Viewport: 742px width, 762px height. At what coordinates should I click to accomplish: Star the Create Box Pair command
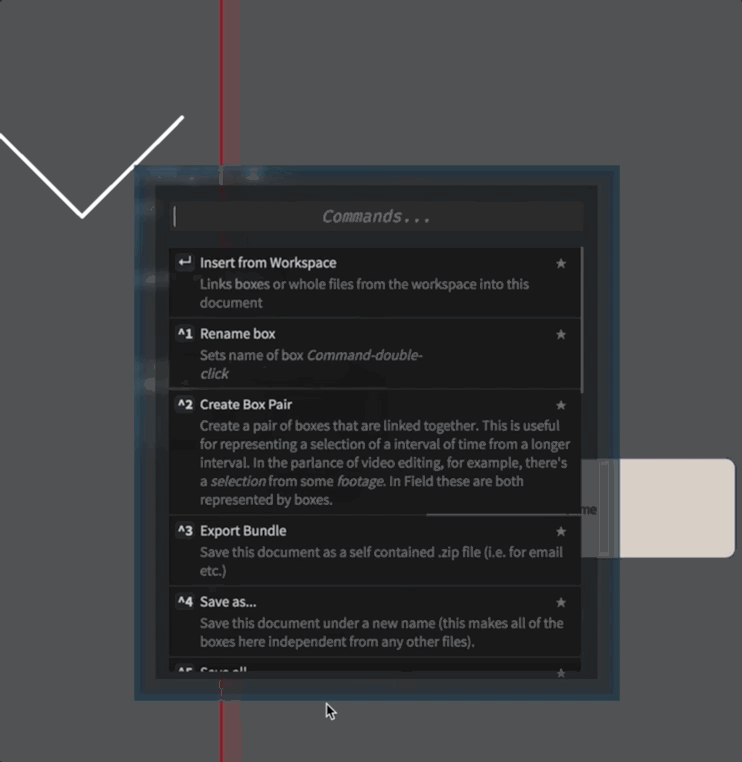click(x=561, y=405)
